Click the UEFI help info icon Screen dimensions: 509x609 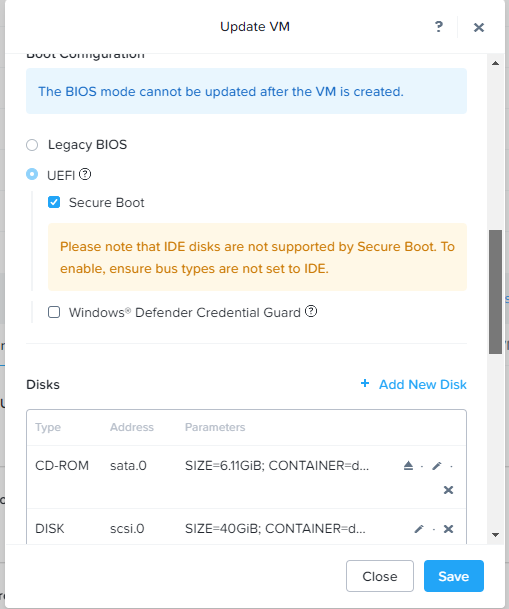(x=85, y=174)
